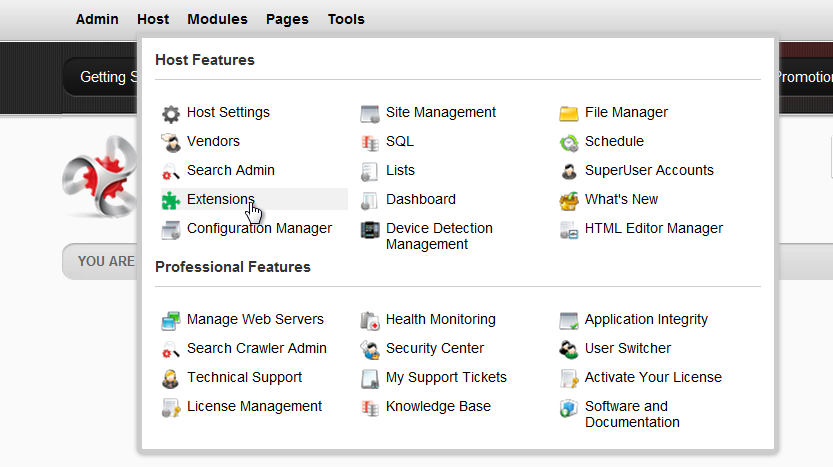Click the Configuration Manager icon
Viewport: 833px width, 467px height.
pos(171,230)
